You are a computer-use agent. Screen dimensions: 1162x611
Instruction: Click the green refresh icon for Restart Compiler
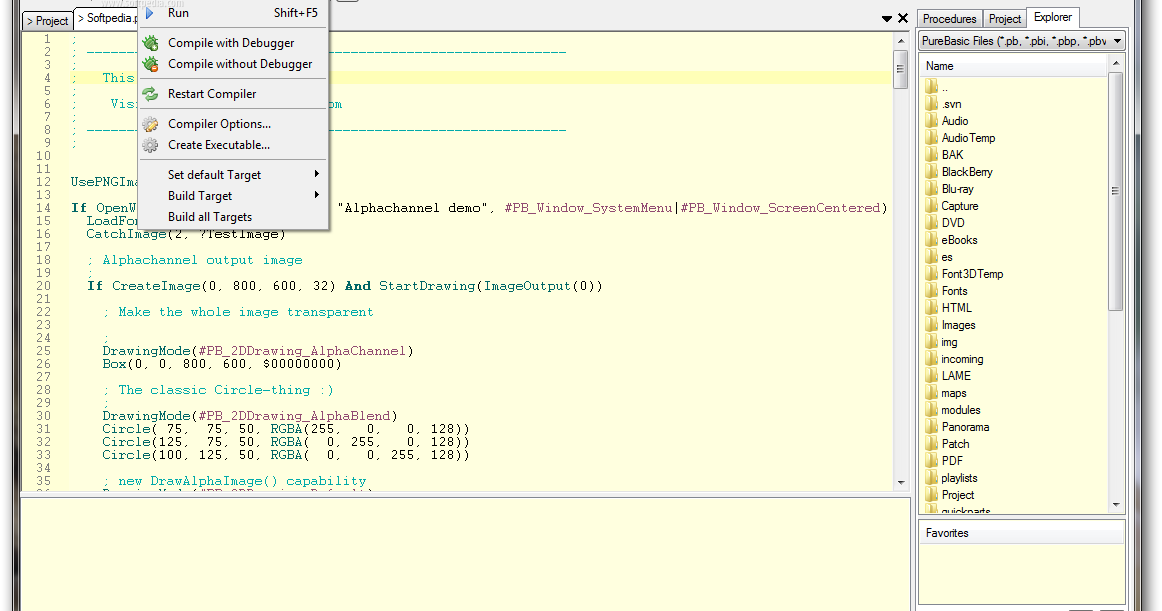[150, 94]
